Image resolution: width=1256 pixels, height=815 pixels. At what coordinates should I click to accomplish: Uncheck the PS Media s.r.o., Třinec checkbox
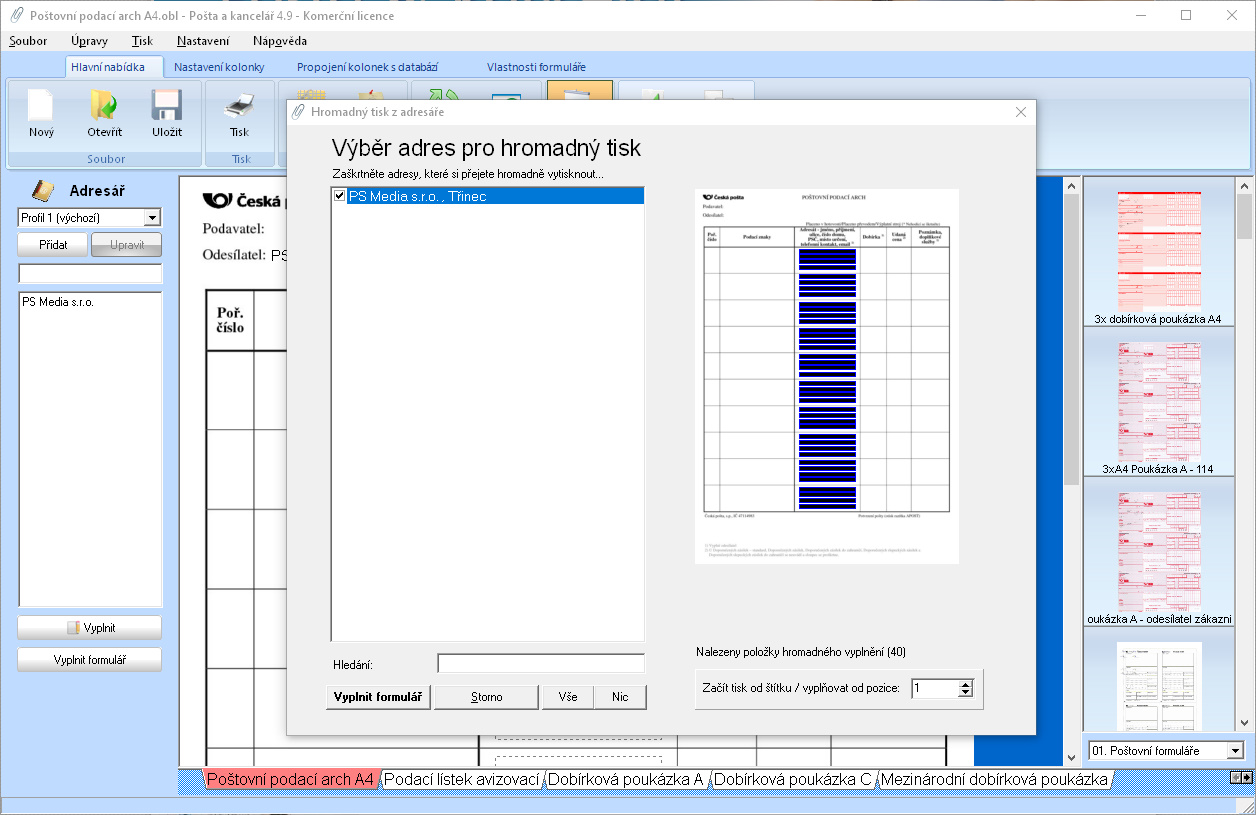pyautogui.click(x=340, y=197)
